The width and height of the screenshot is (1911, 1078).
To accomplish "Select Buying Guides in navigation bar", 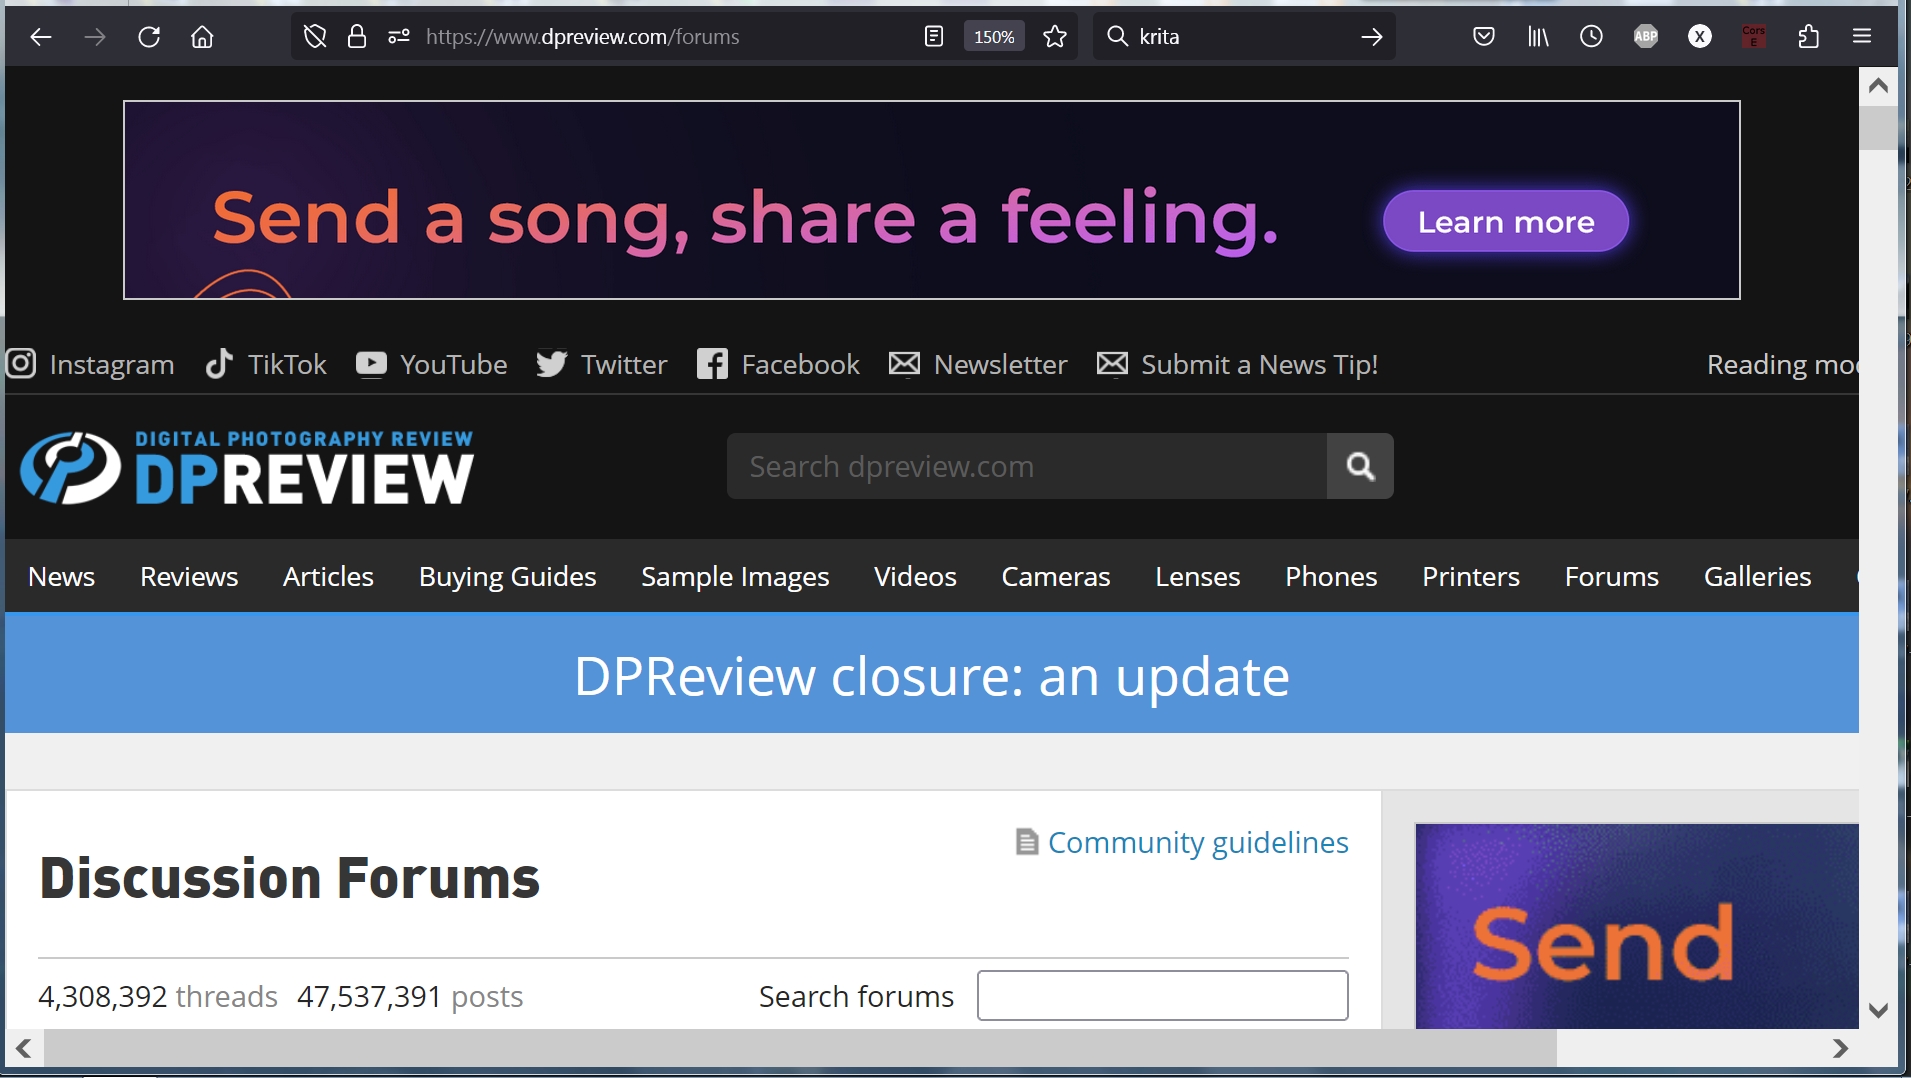I will (507, 577).
